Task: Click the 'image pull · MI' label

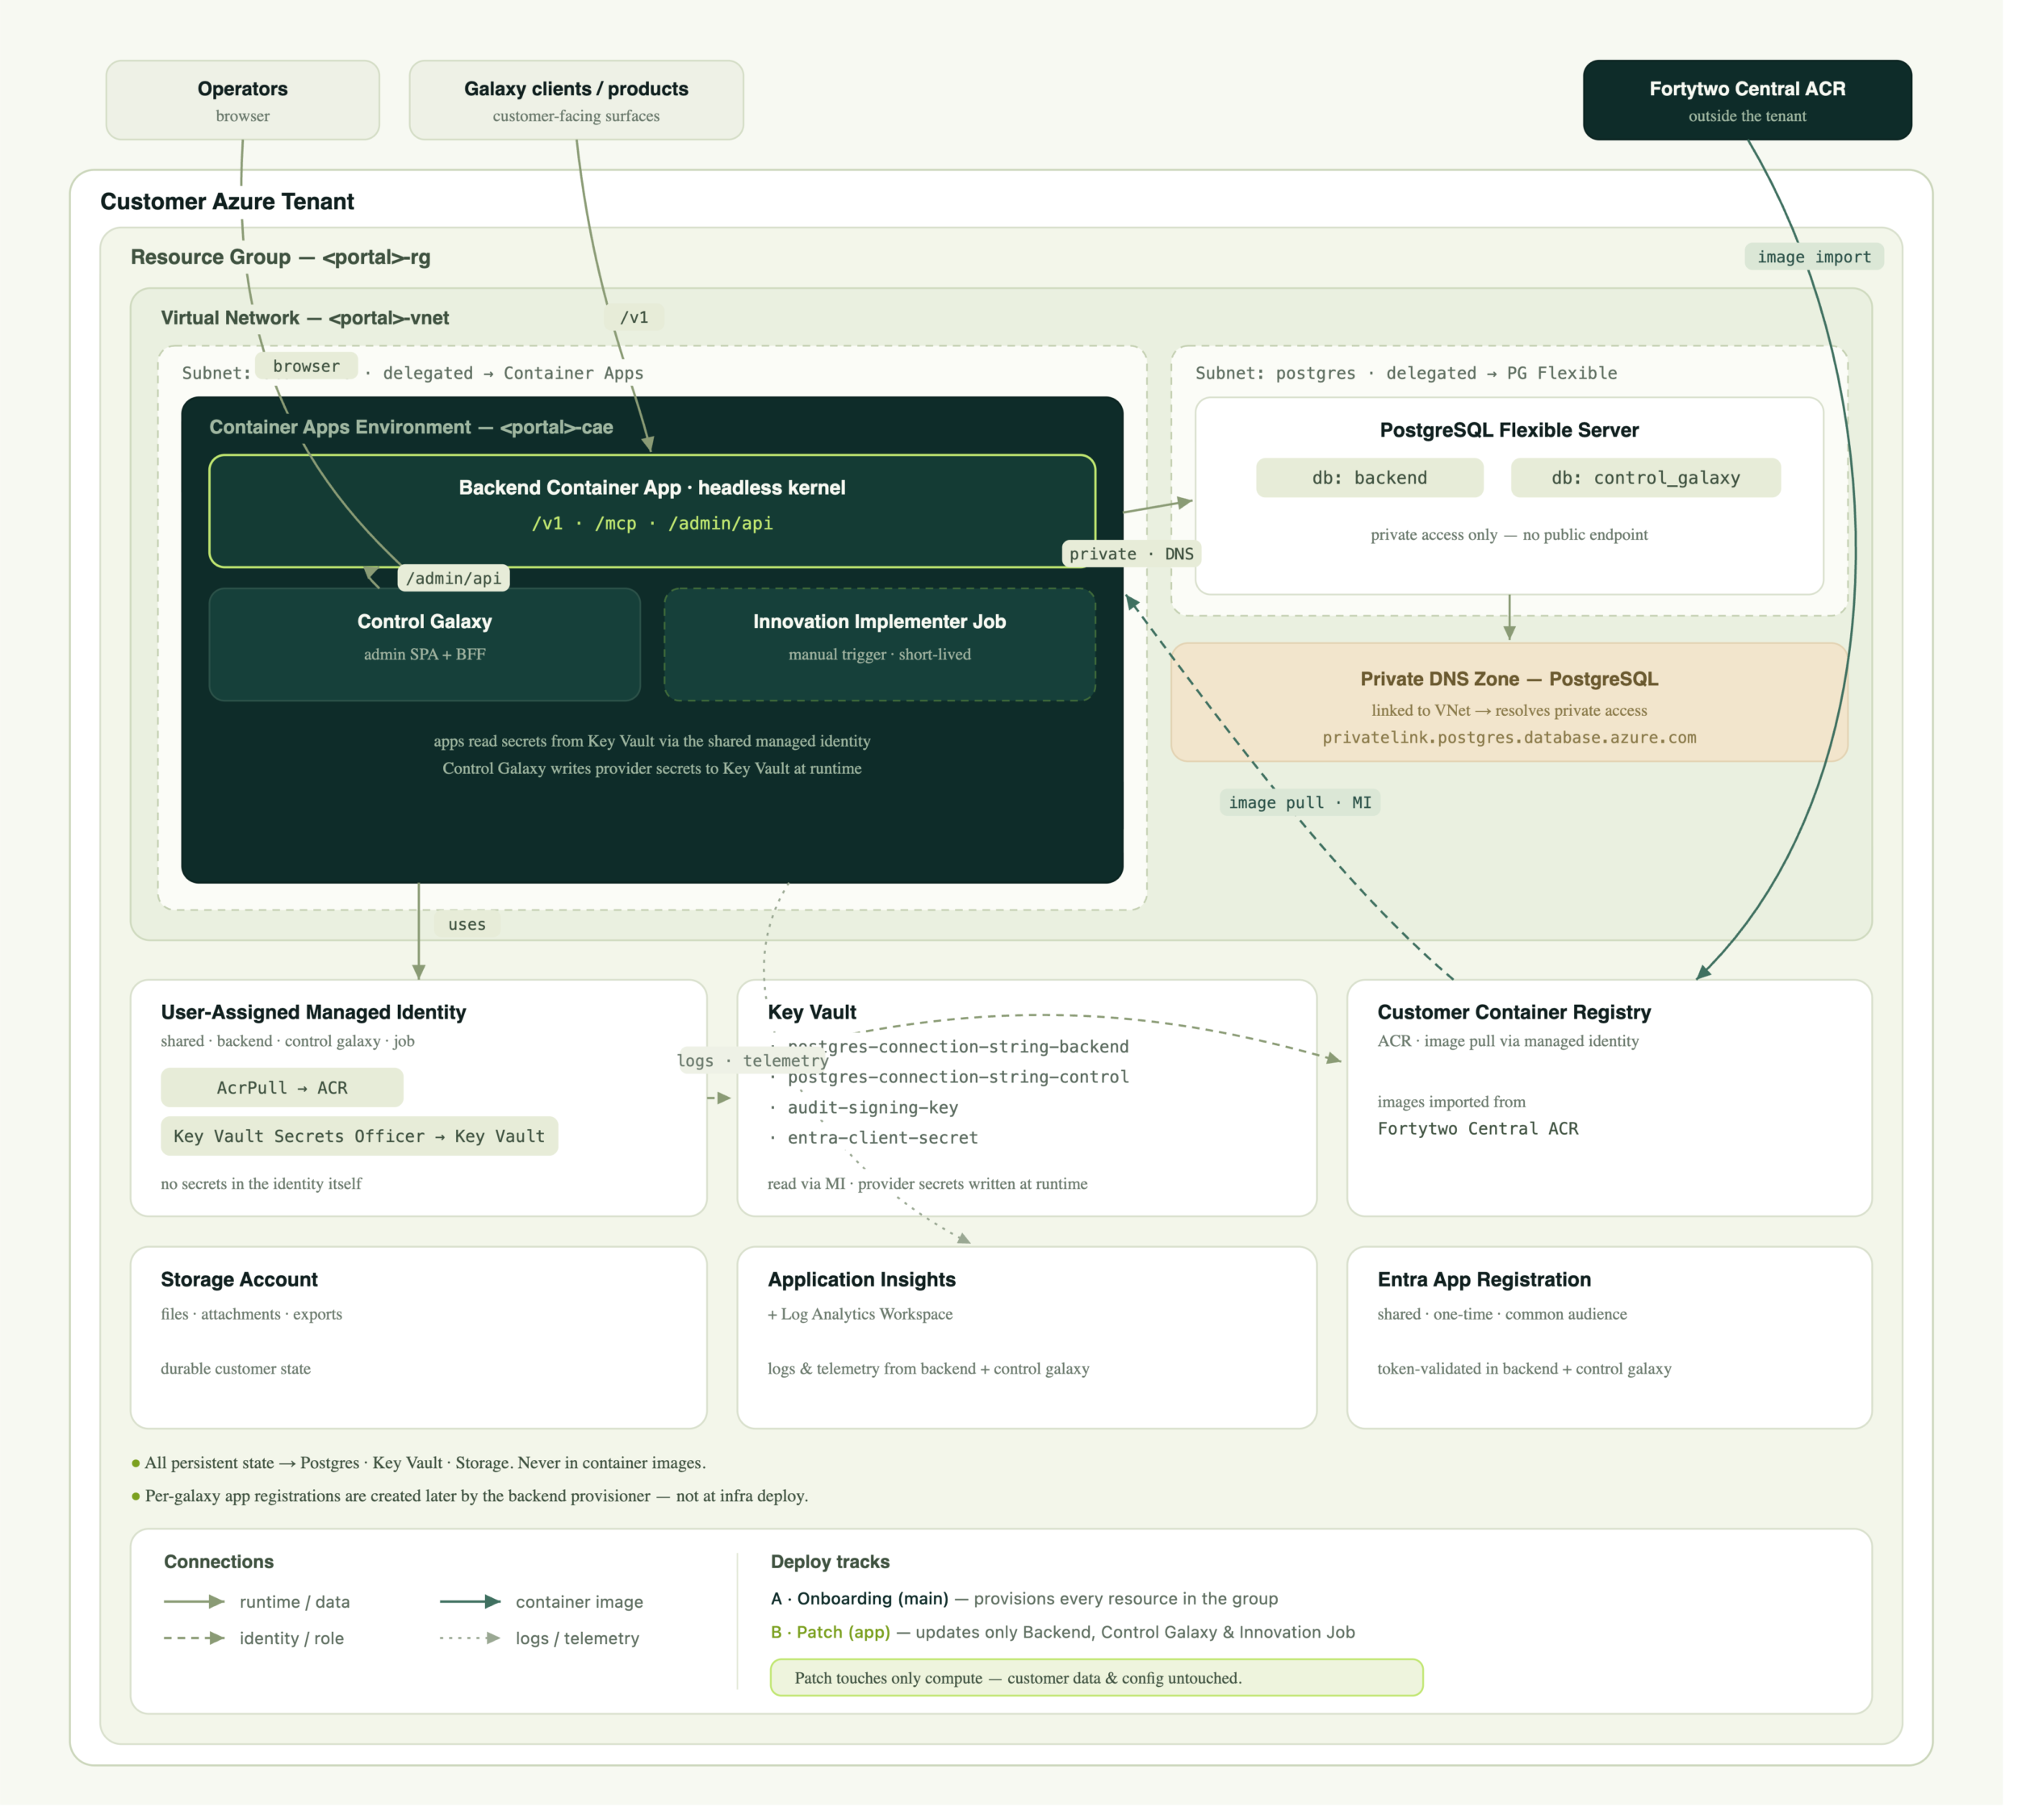Action: click(x=1300, y=802)
